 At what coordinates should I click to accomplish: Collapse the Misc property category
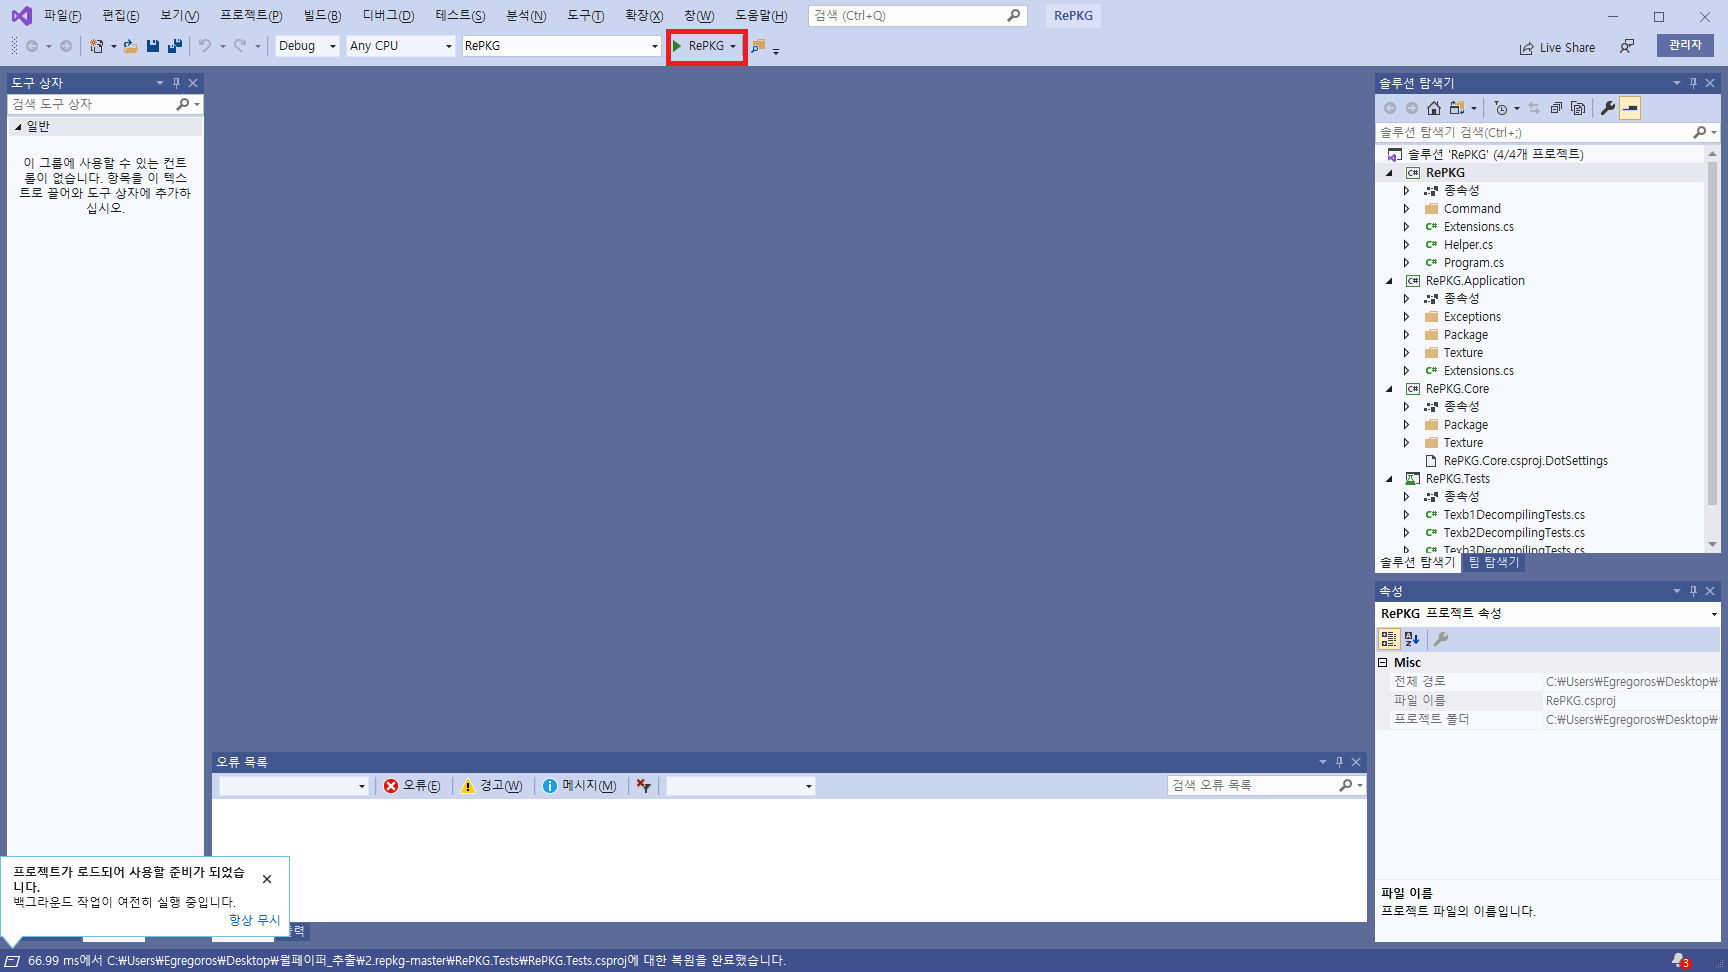[1383, 663]
